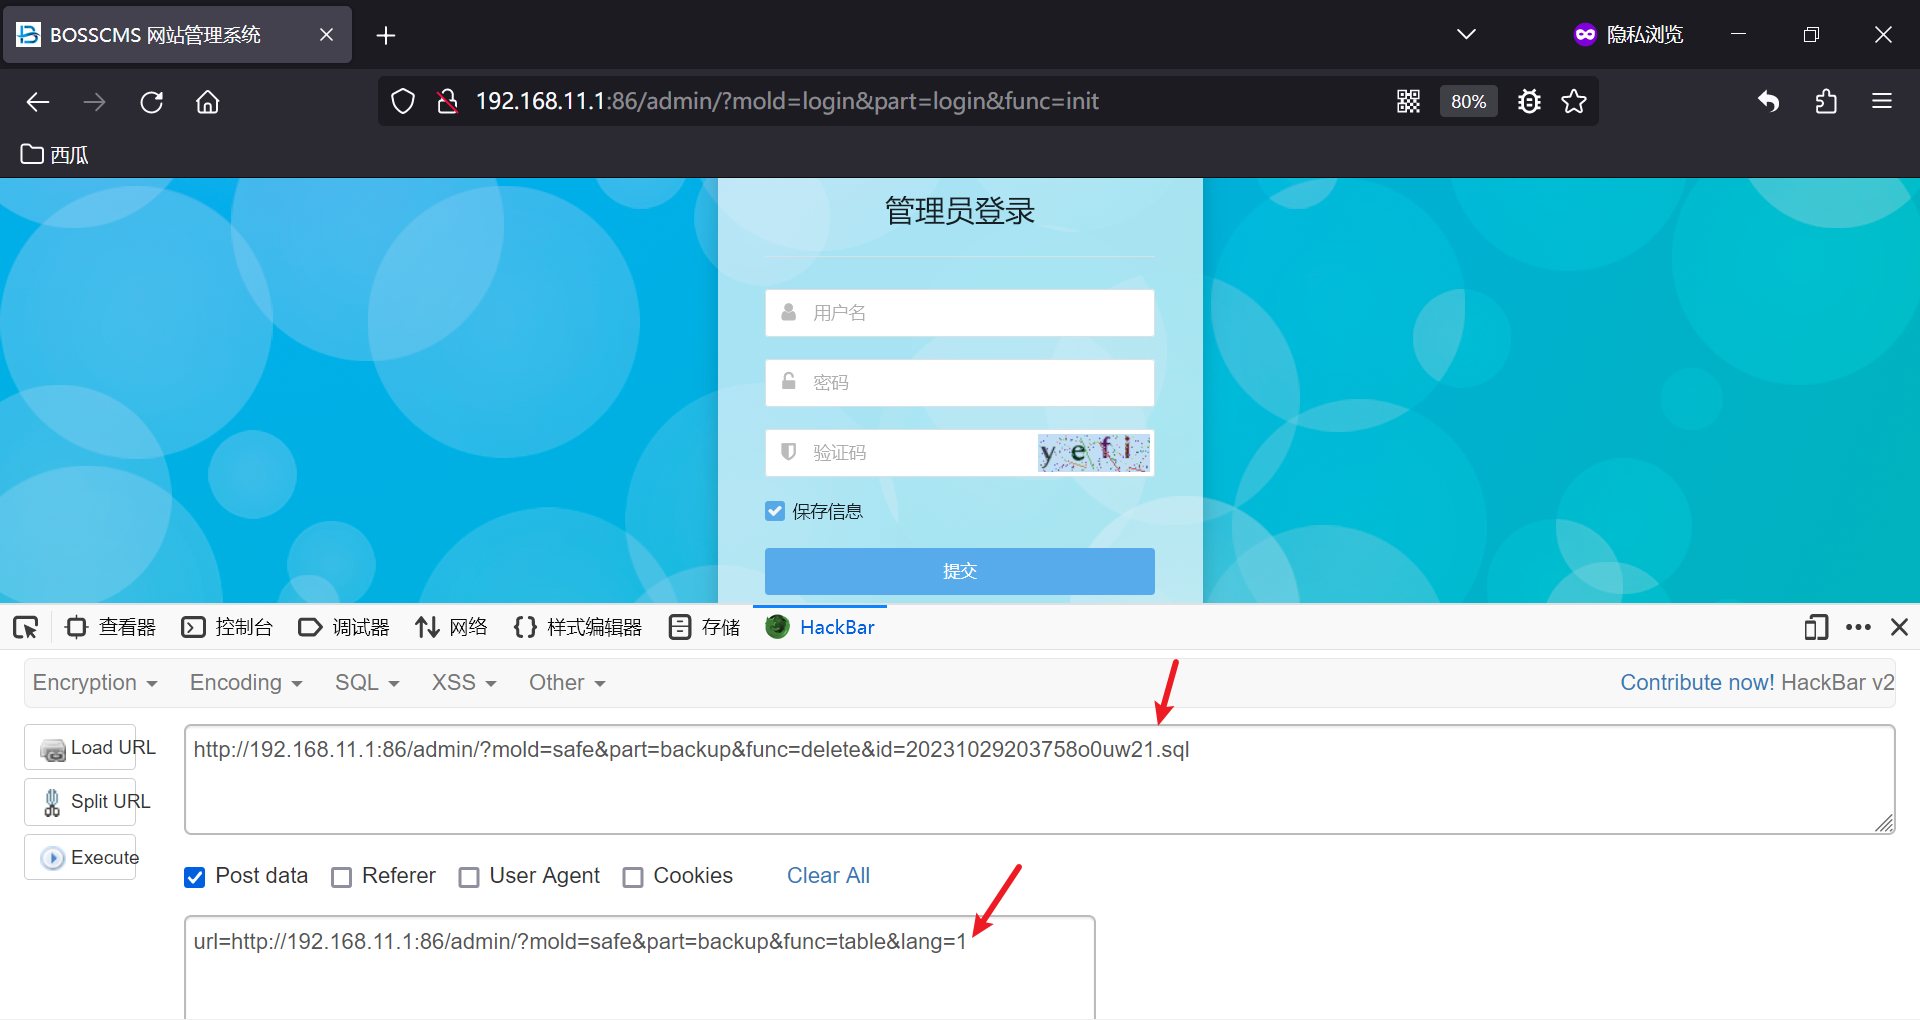Bookmark this page with the star icon
Image resolution: width=1920 pixels, height=1020 pixels.
tap(1574, 101)
